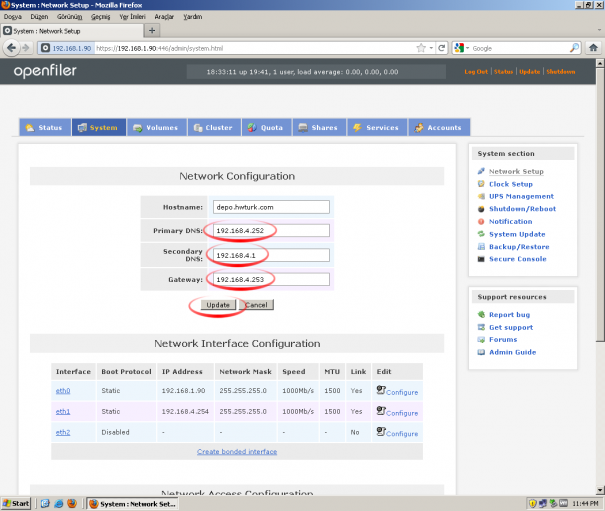Screen dimensions: 605x511
Task: Open the URL history dropdown arrow
Action: (x=431, y=48)
